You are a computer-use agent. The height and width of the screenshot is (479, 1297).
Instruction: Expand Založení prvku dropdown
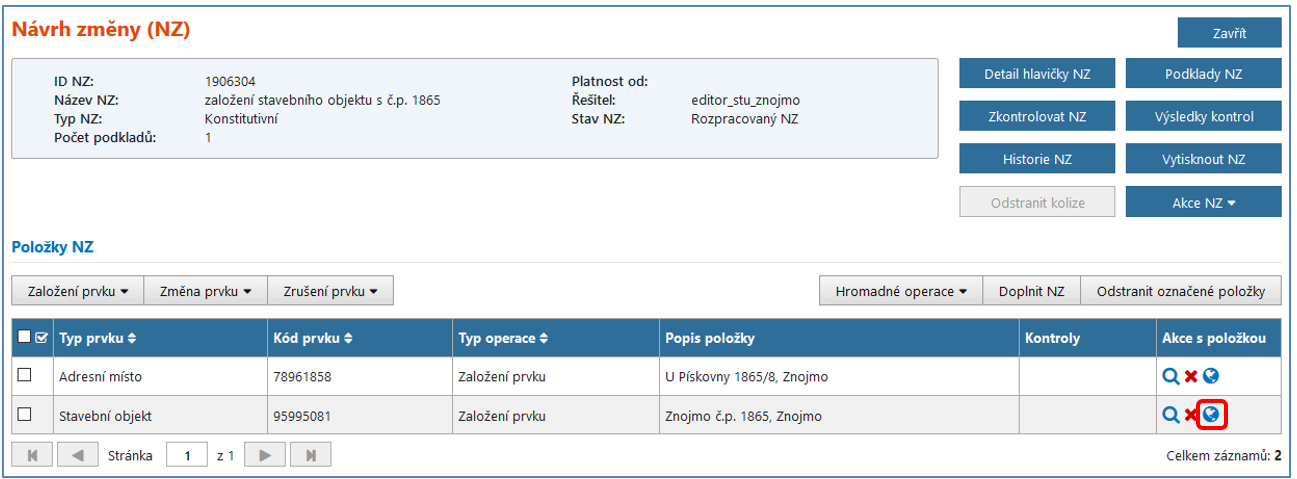click(78, 292)
